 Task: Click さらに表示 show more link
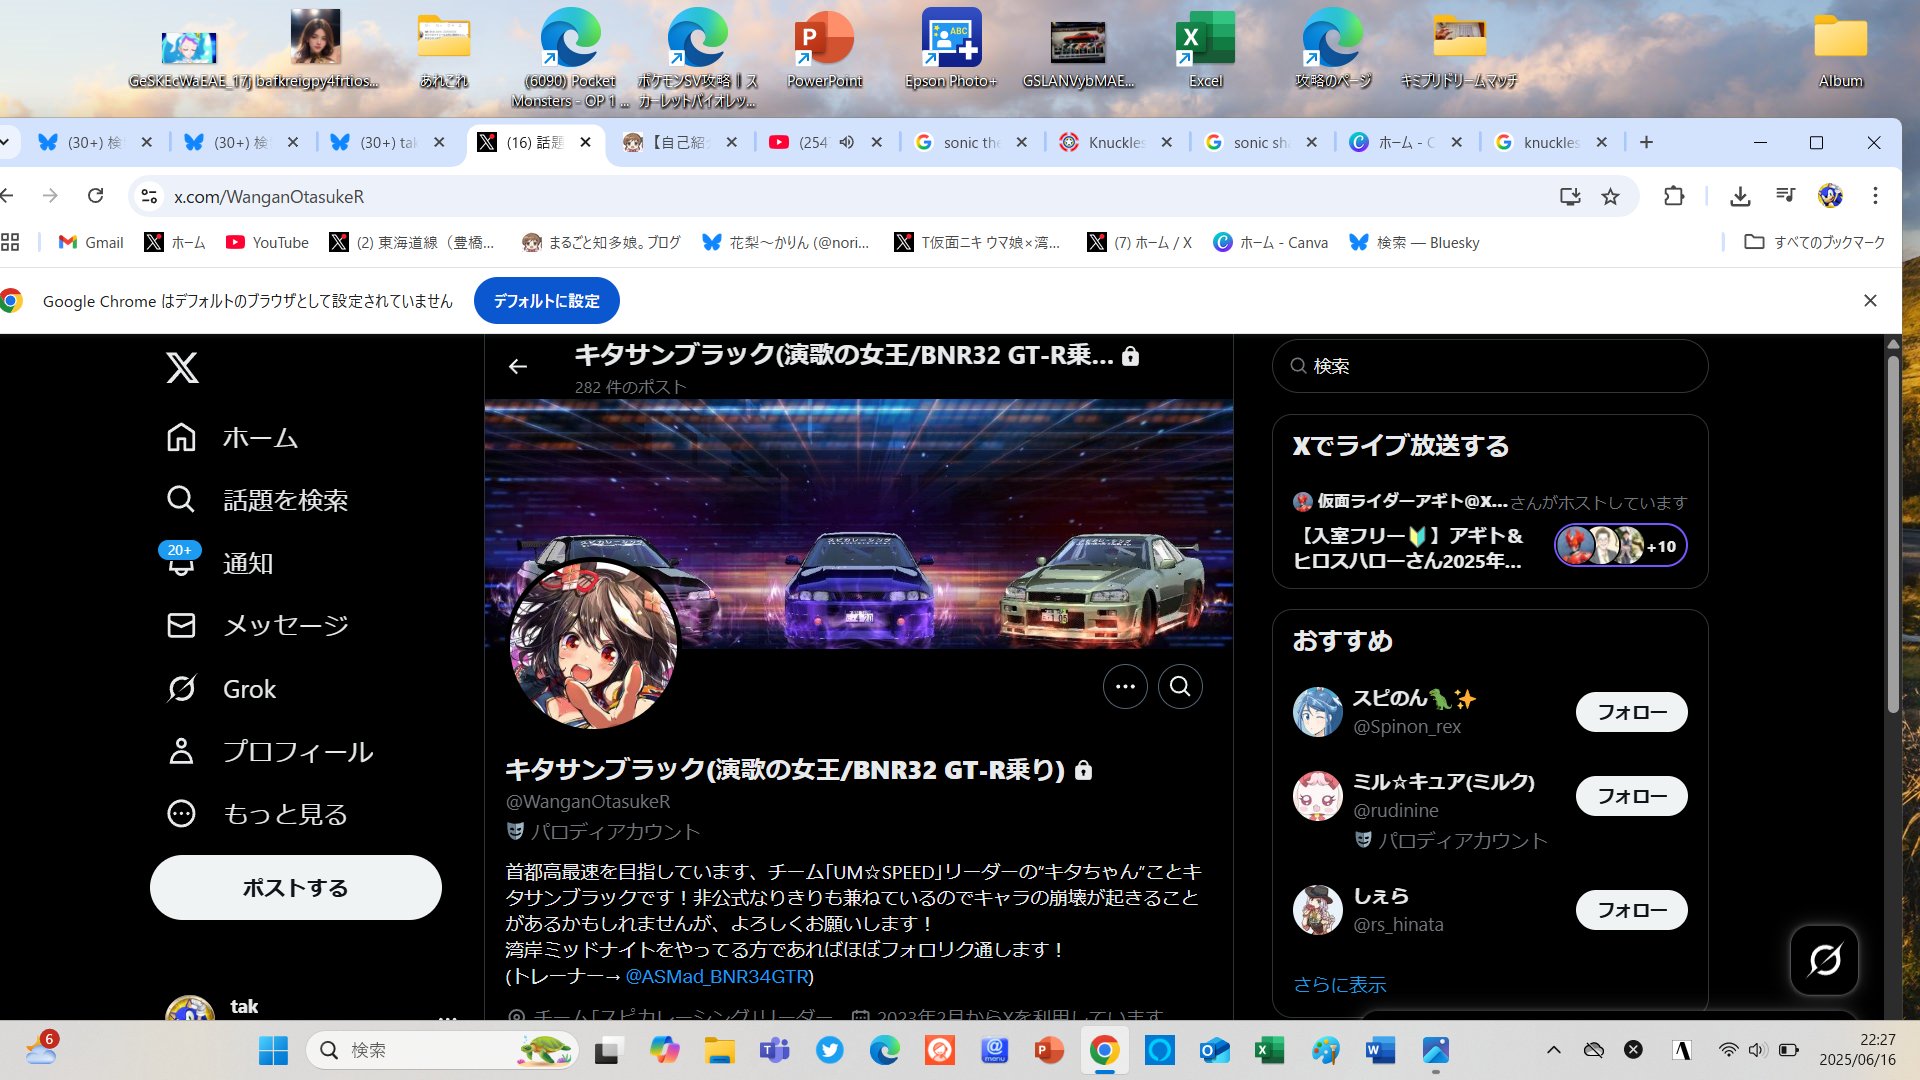[1339, 984]
